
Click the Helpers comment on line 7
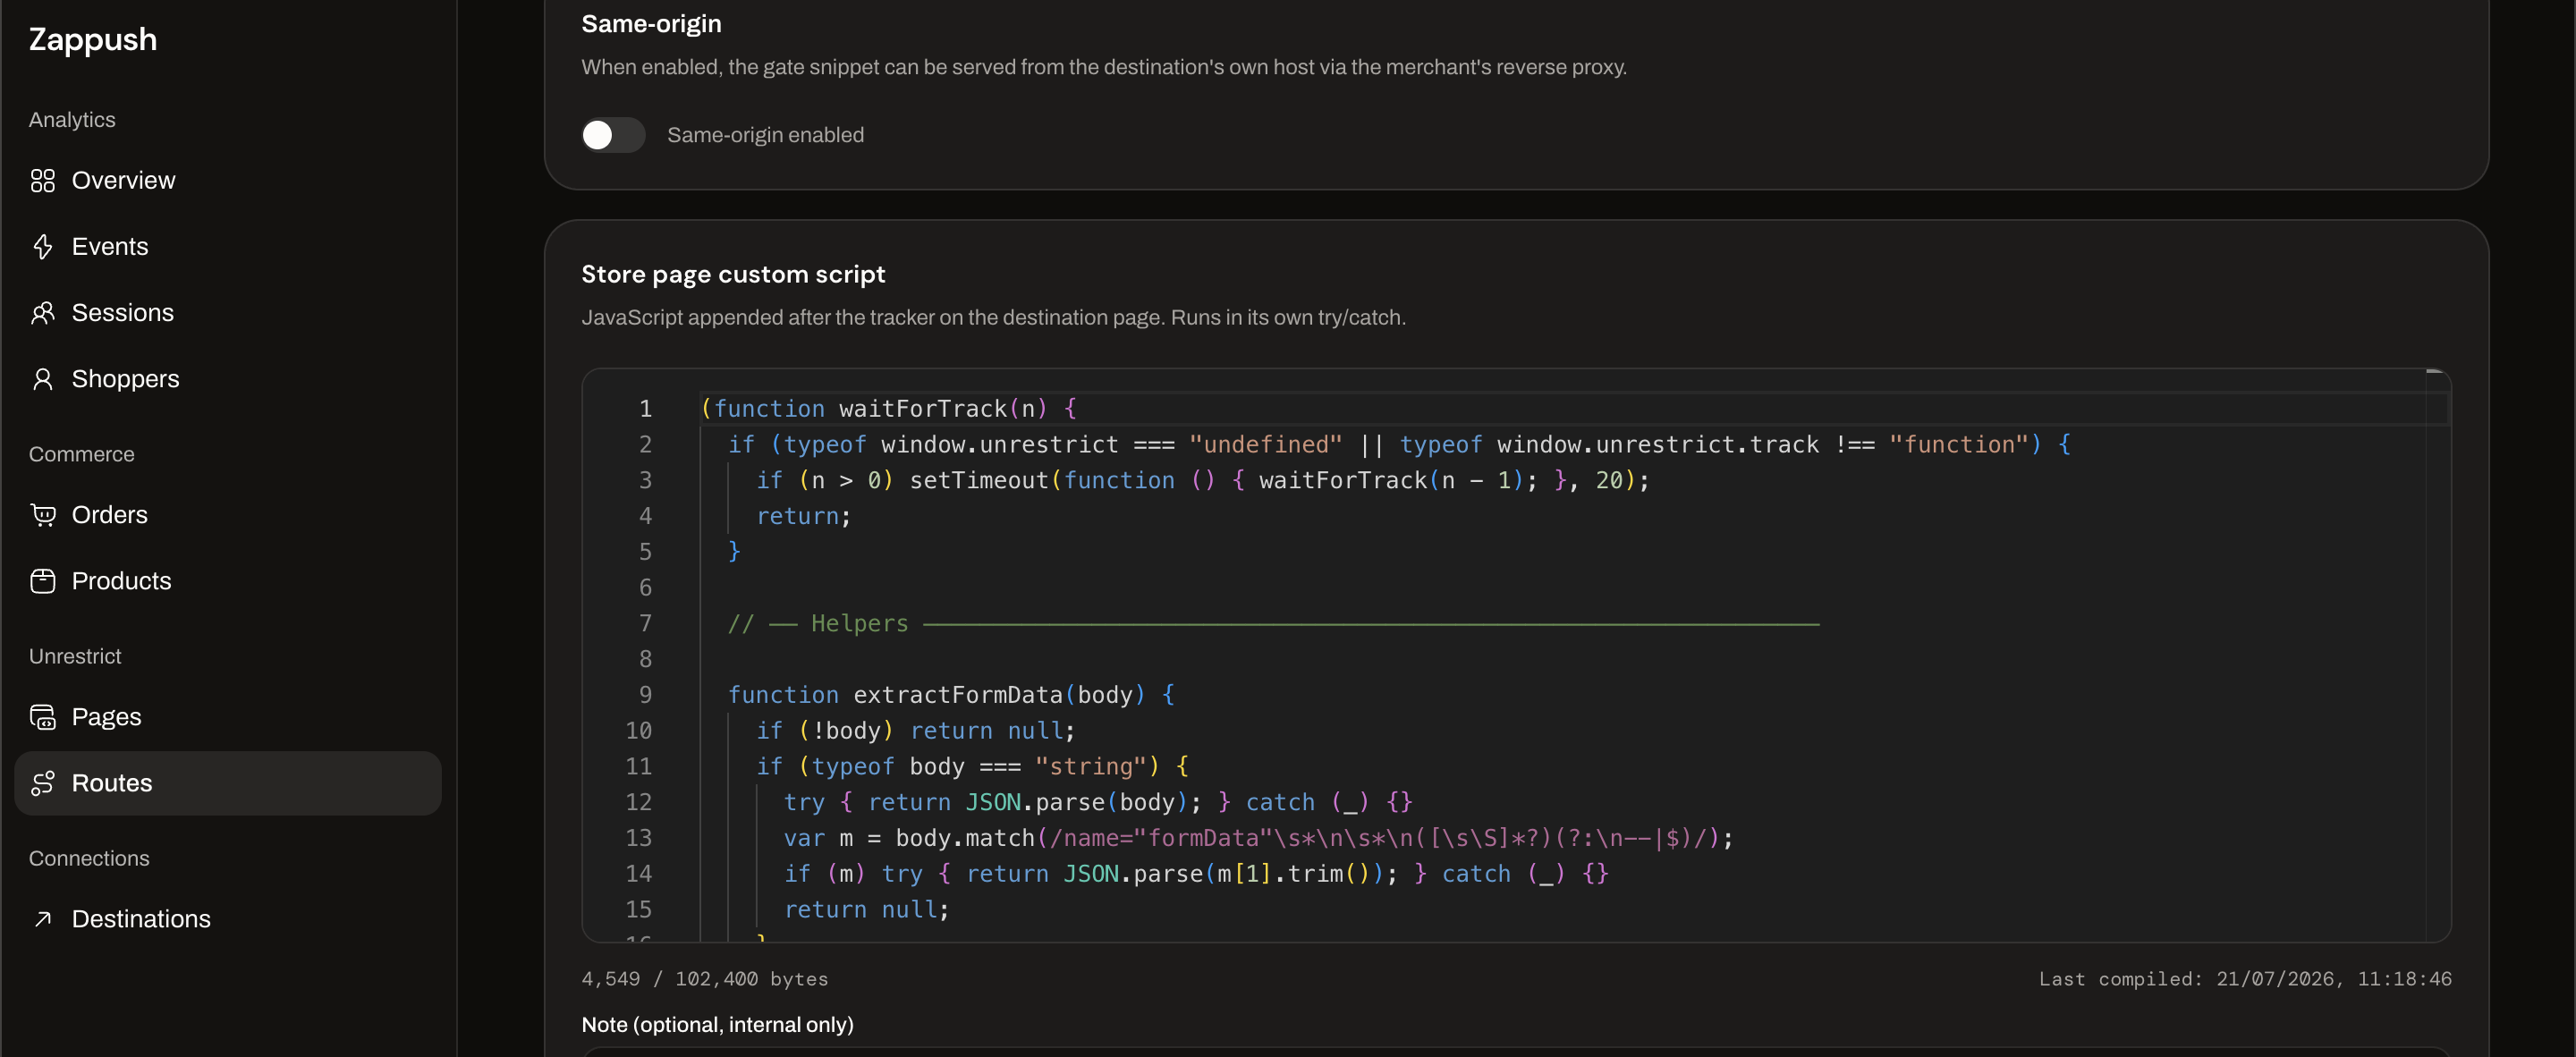tap(1273, 624)
